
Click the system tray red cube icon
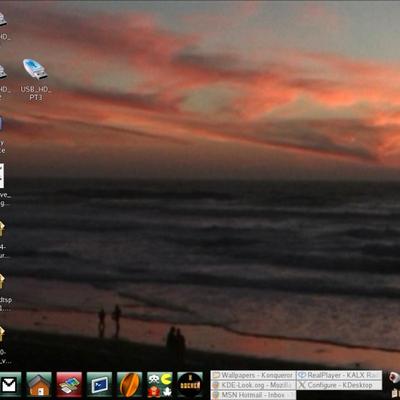coord(394,378)
